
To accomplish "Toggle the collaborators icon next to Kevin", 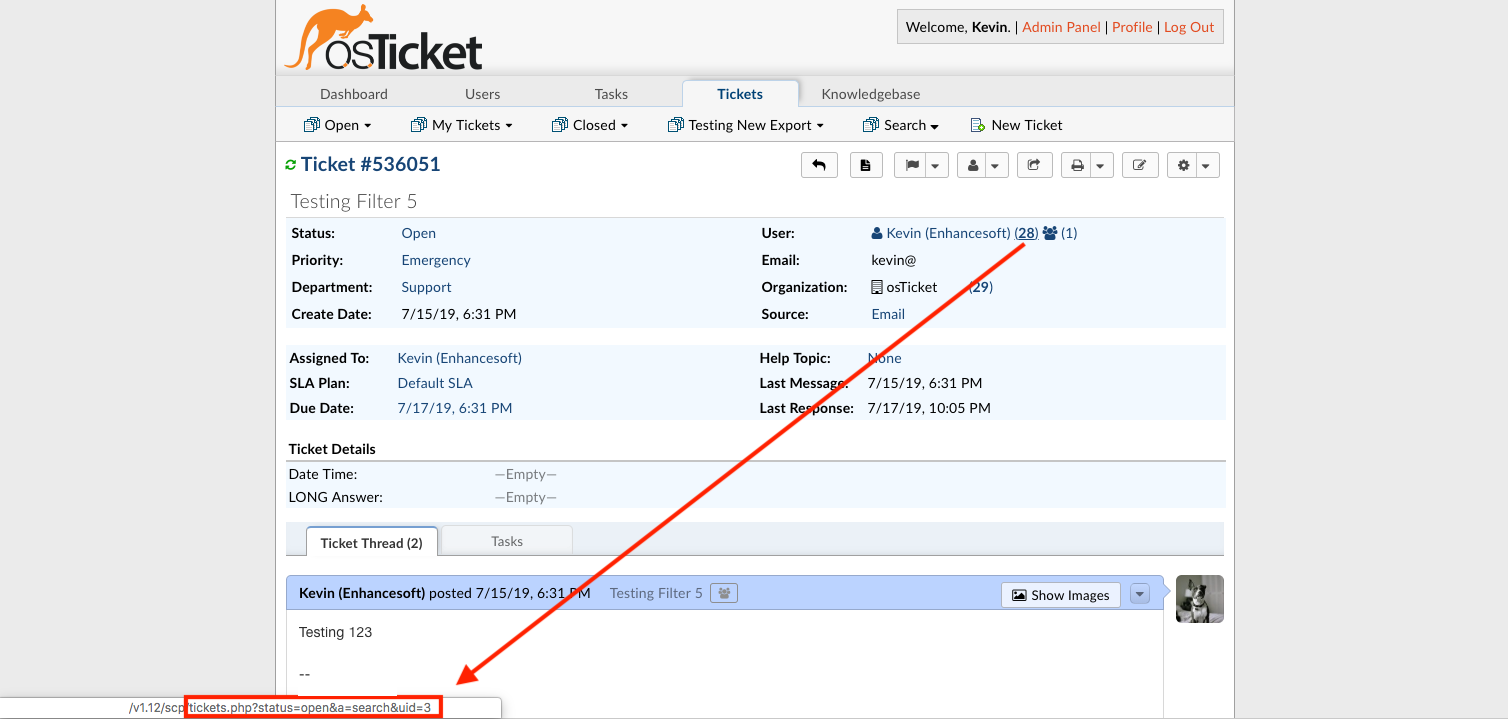I will pyautogui.click(x=1048, y=232).
